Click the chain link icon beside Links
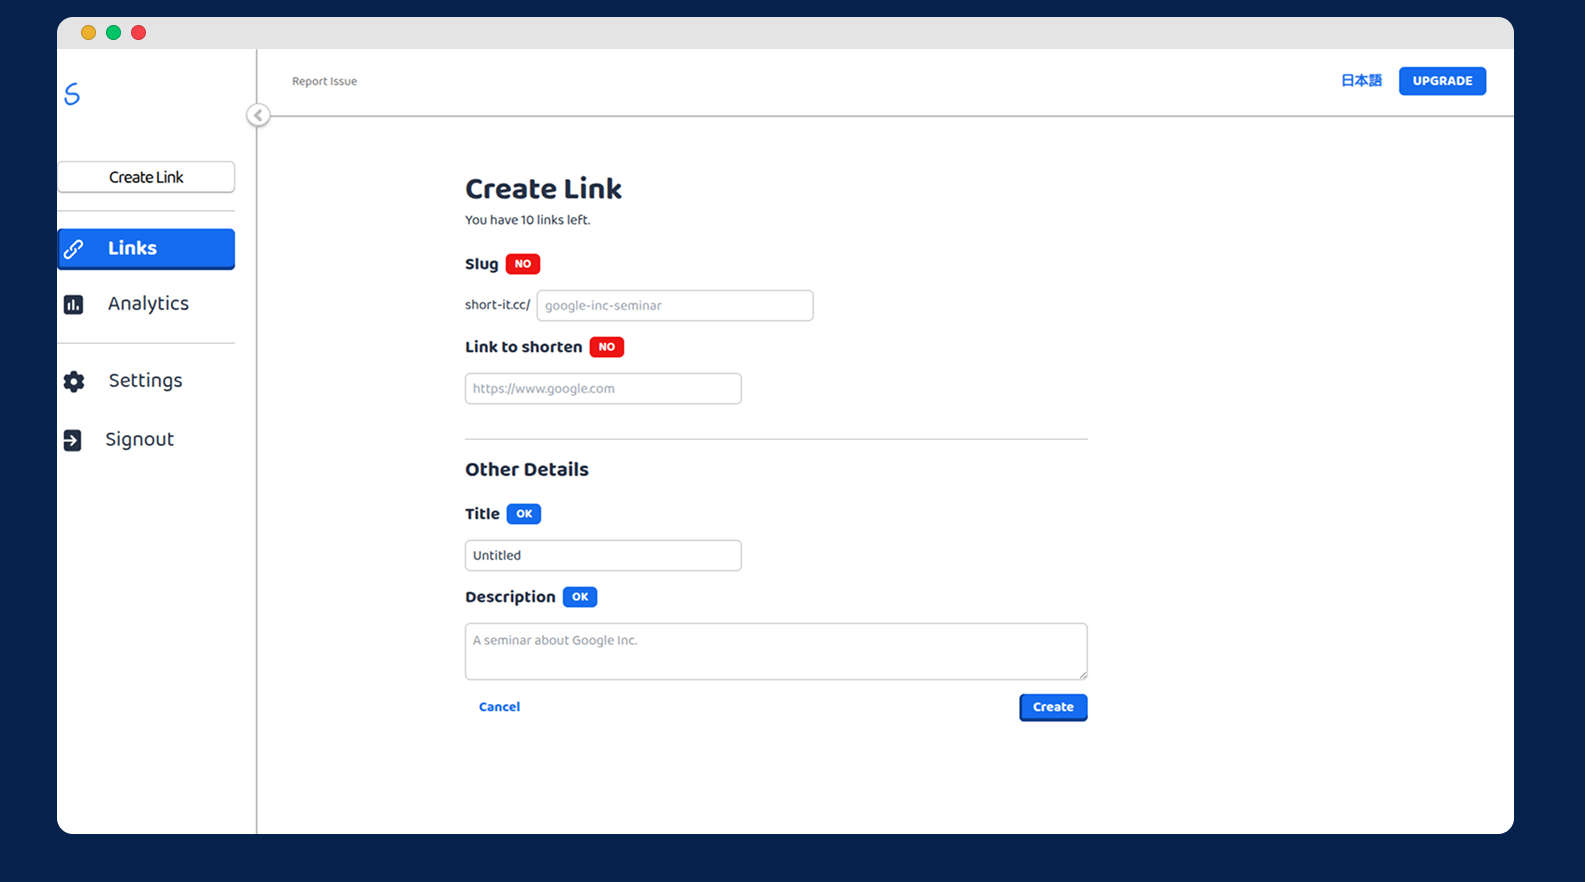 tap(74, 249)
